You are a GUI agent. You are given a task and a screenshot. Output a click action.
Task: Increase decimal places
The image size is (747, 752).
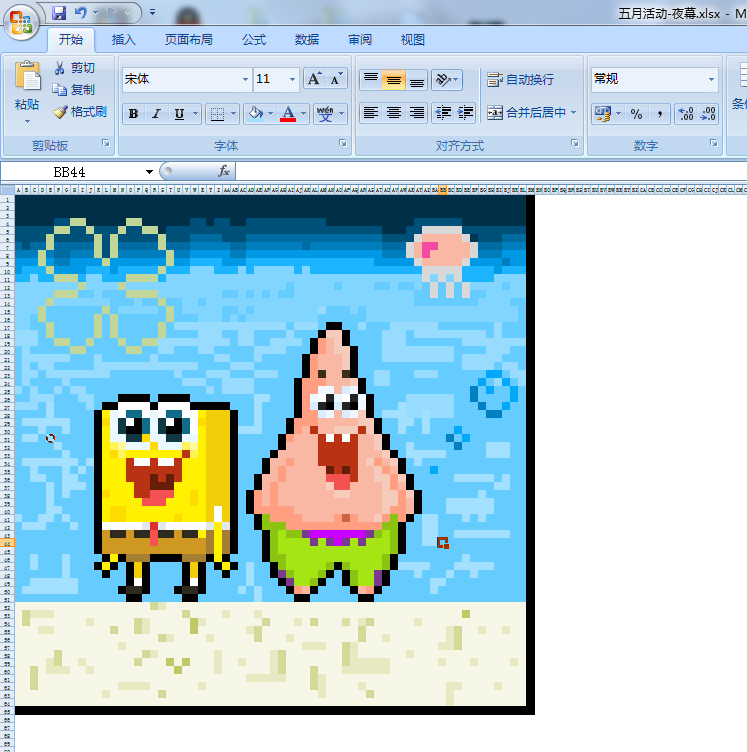tap(686, 114)
